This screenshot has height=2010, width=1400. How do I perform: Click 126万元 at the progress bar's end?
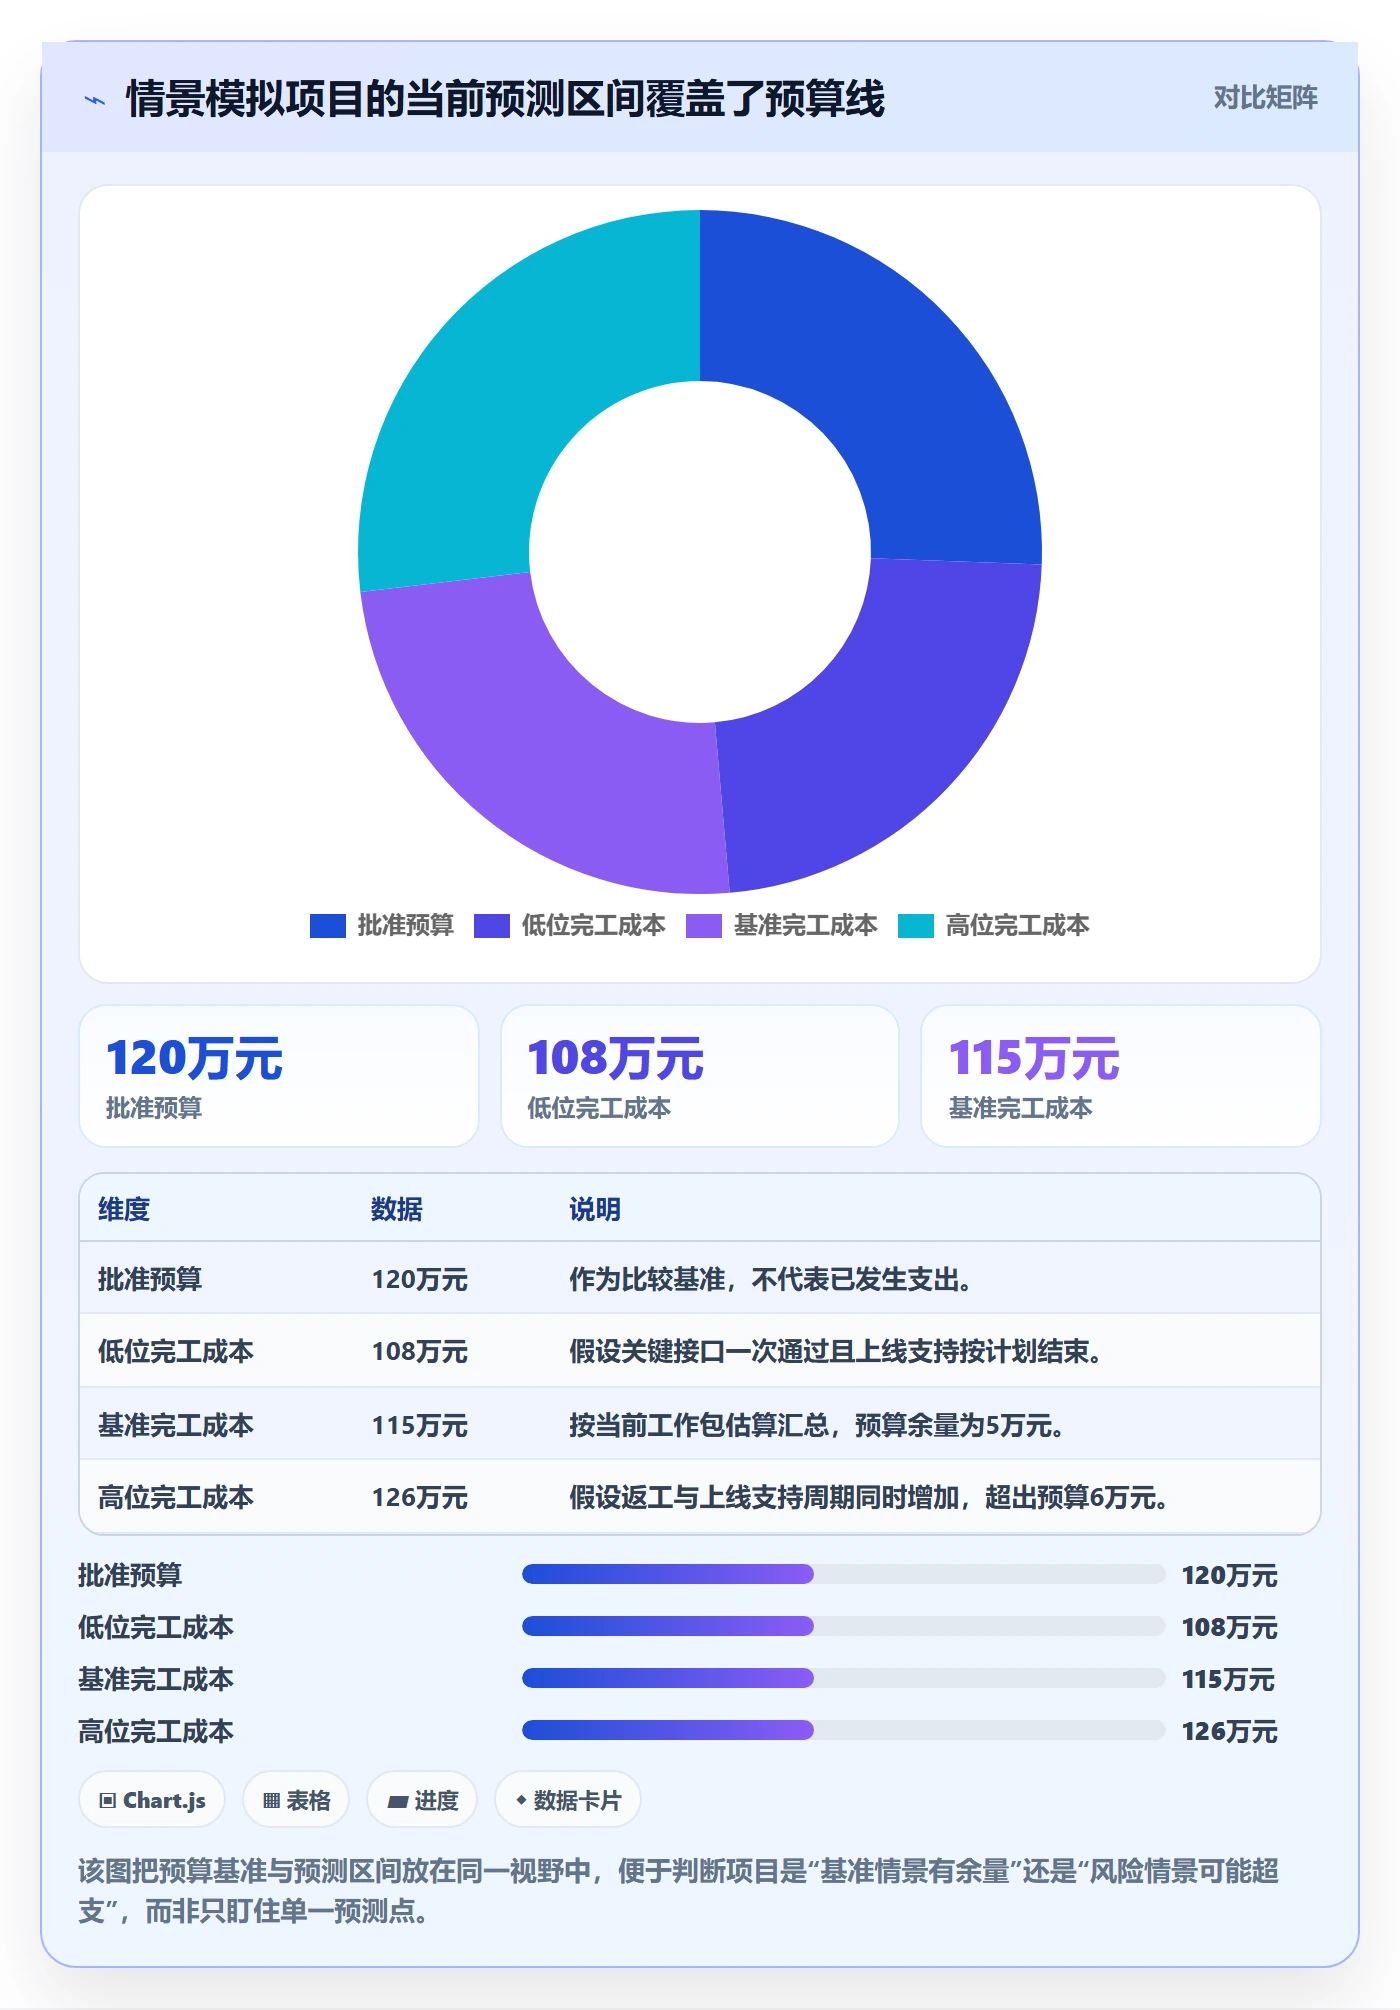1230,1731
